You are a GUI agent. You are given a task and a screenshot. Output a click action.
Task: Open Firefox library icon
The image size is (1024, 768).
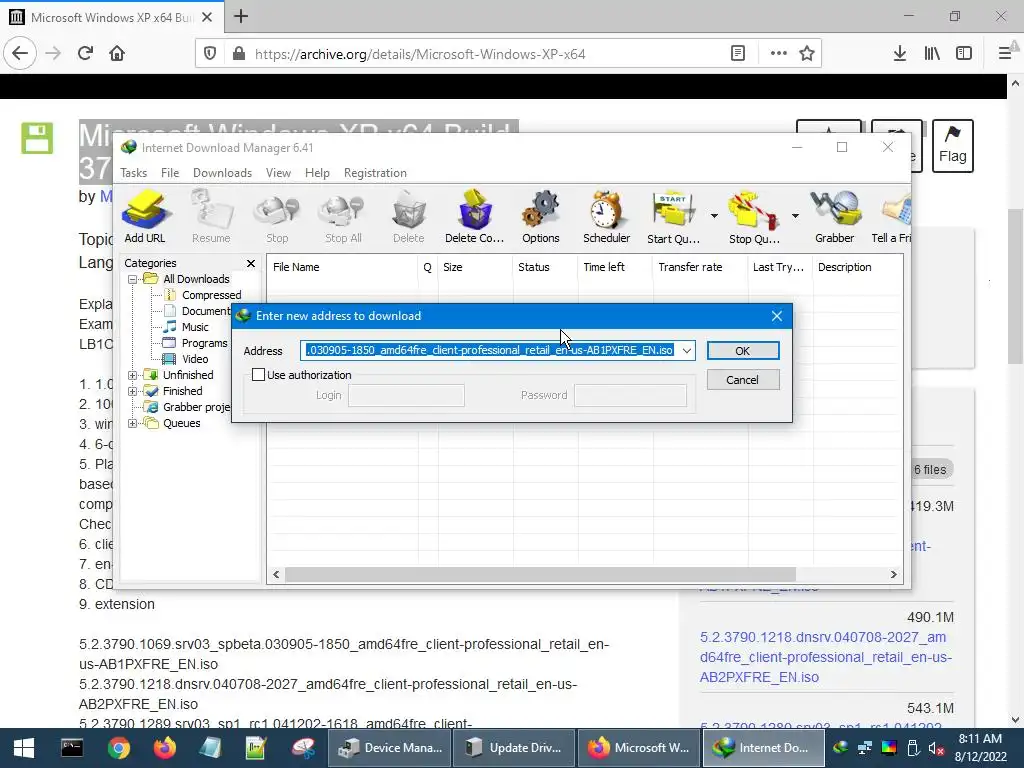pyautogui.click(x=932, y=53)
